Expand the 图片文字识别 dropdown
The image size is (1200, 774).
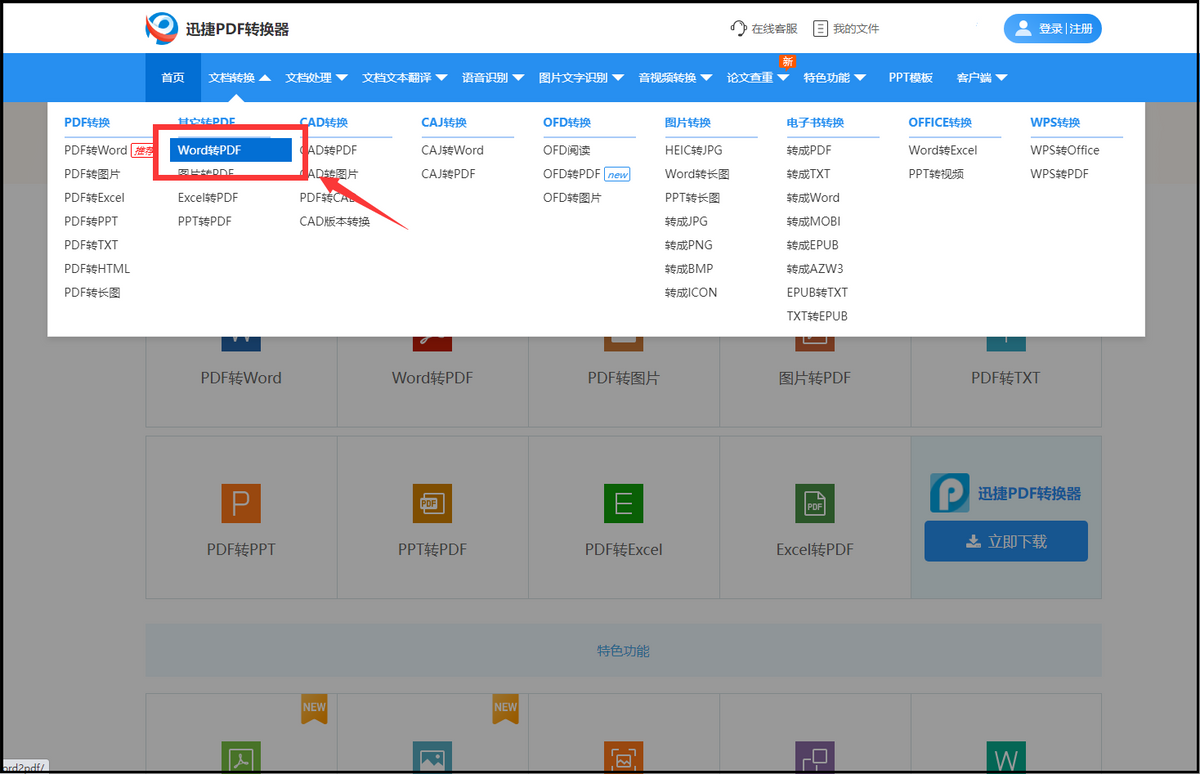[580, 77]
